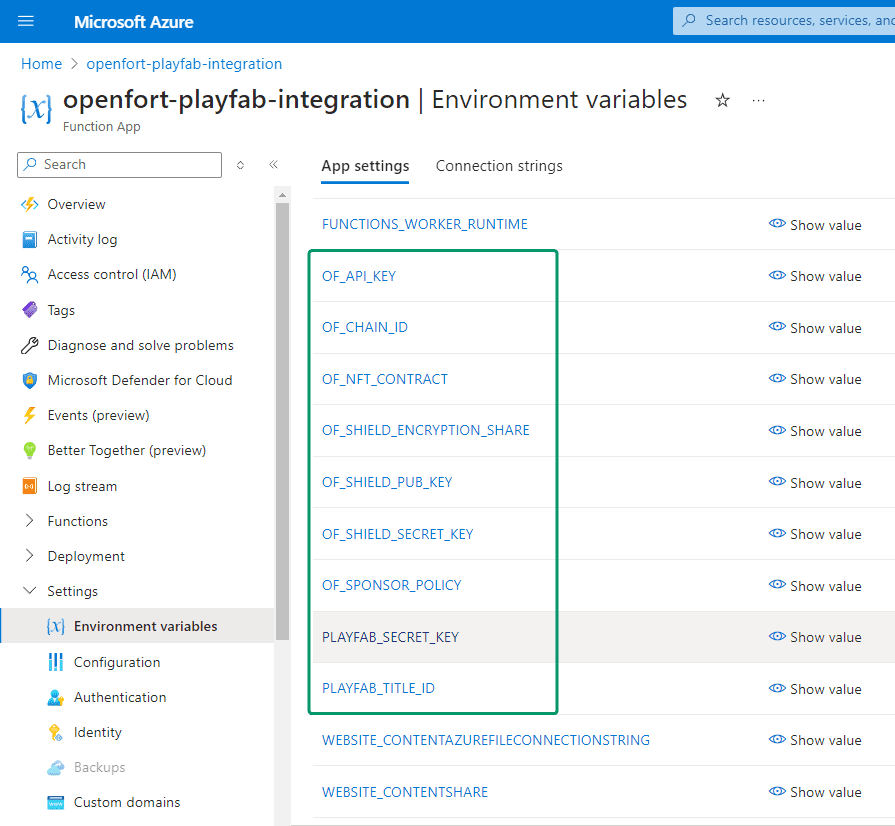895x826 pixels.
Task: Open the Overview pane
Action: pyautogui.click(x=75, y=204)
